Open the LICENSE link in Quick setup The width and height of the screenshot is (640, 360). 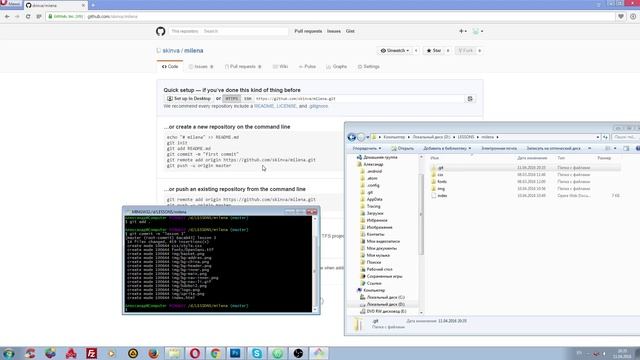(x=286, y=106)
